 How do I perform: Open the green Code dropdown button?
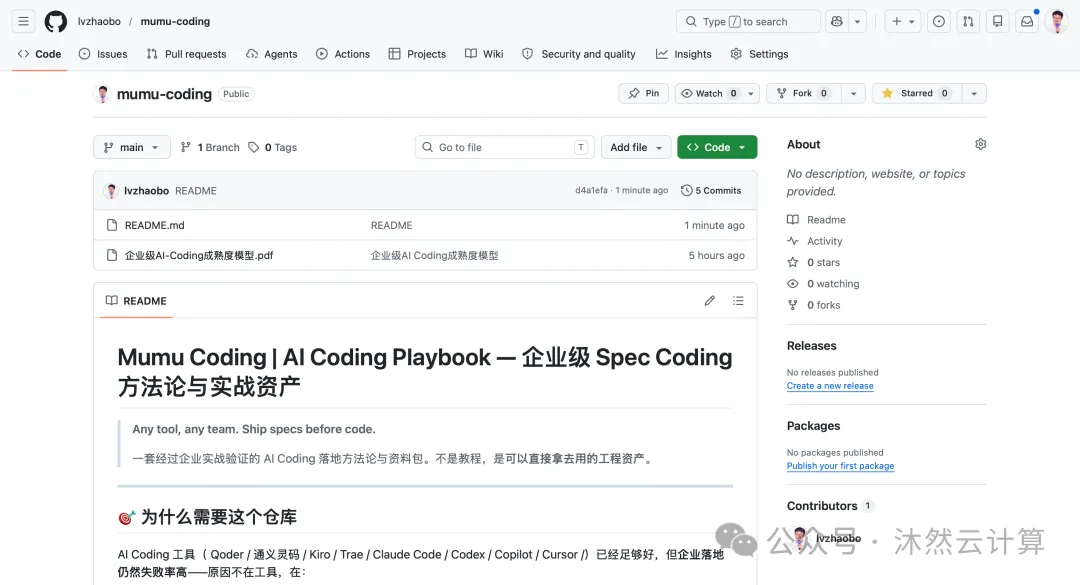click(x=717, y=147)
